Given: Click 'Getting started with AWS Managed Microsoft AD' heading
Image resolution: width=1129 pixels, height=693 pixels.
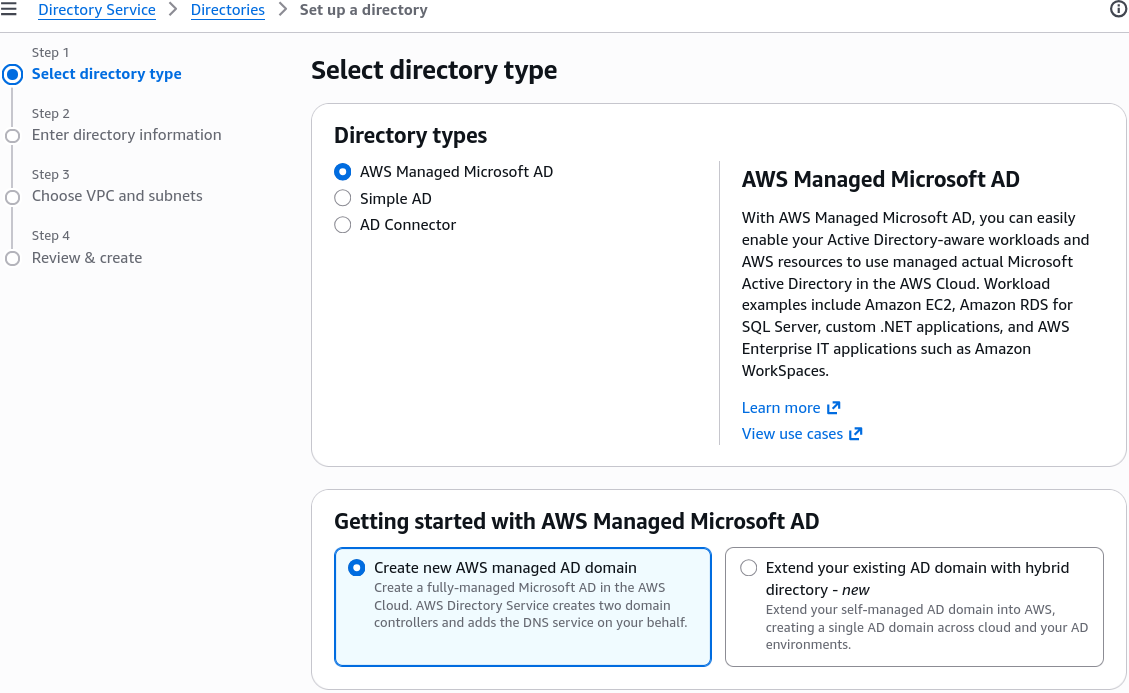Looking at the screenshot, I should [x=577, y=521].
